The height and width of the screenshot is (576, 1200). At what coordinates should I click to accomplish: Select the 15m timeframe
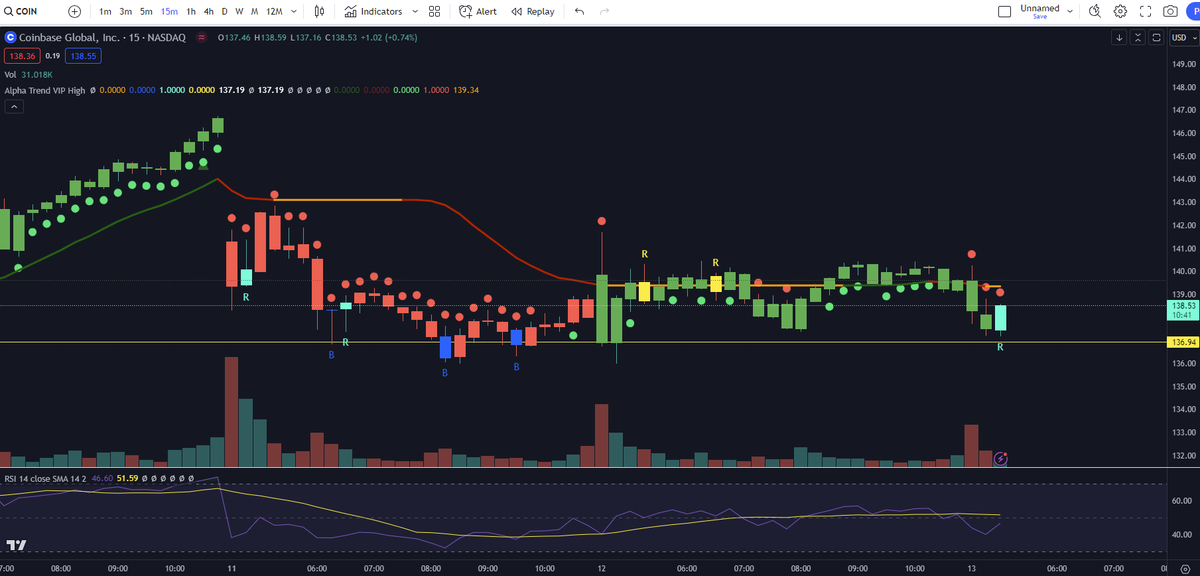click(x=169, y=11)
